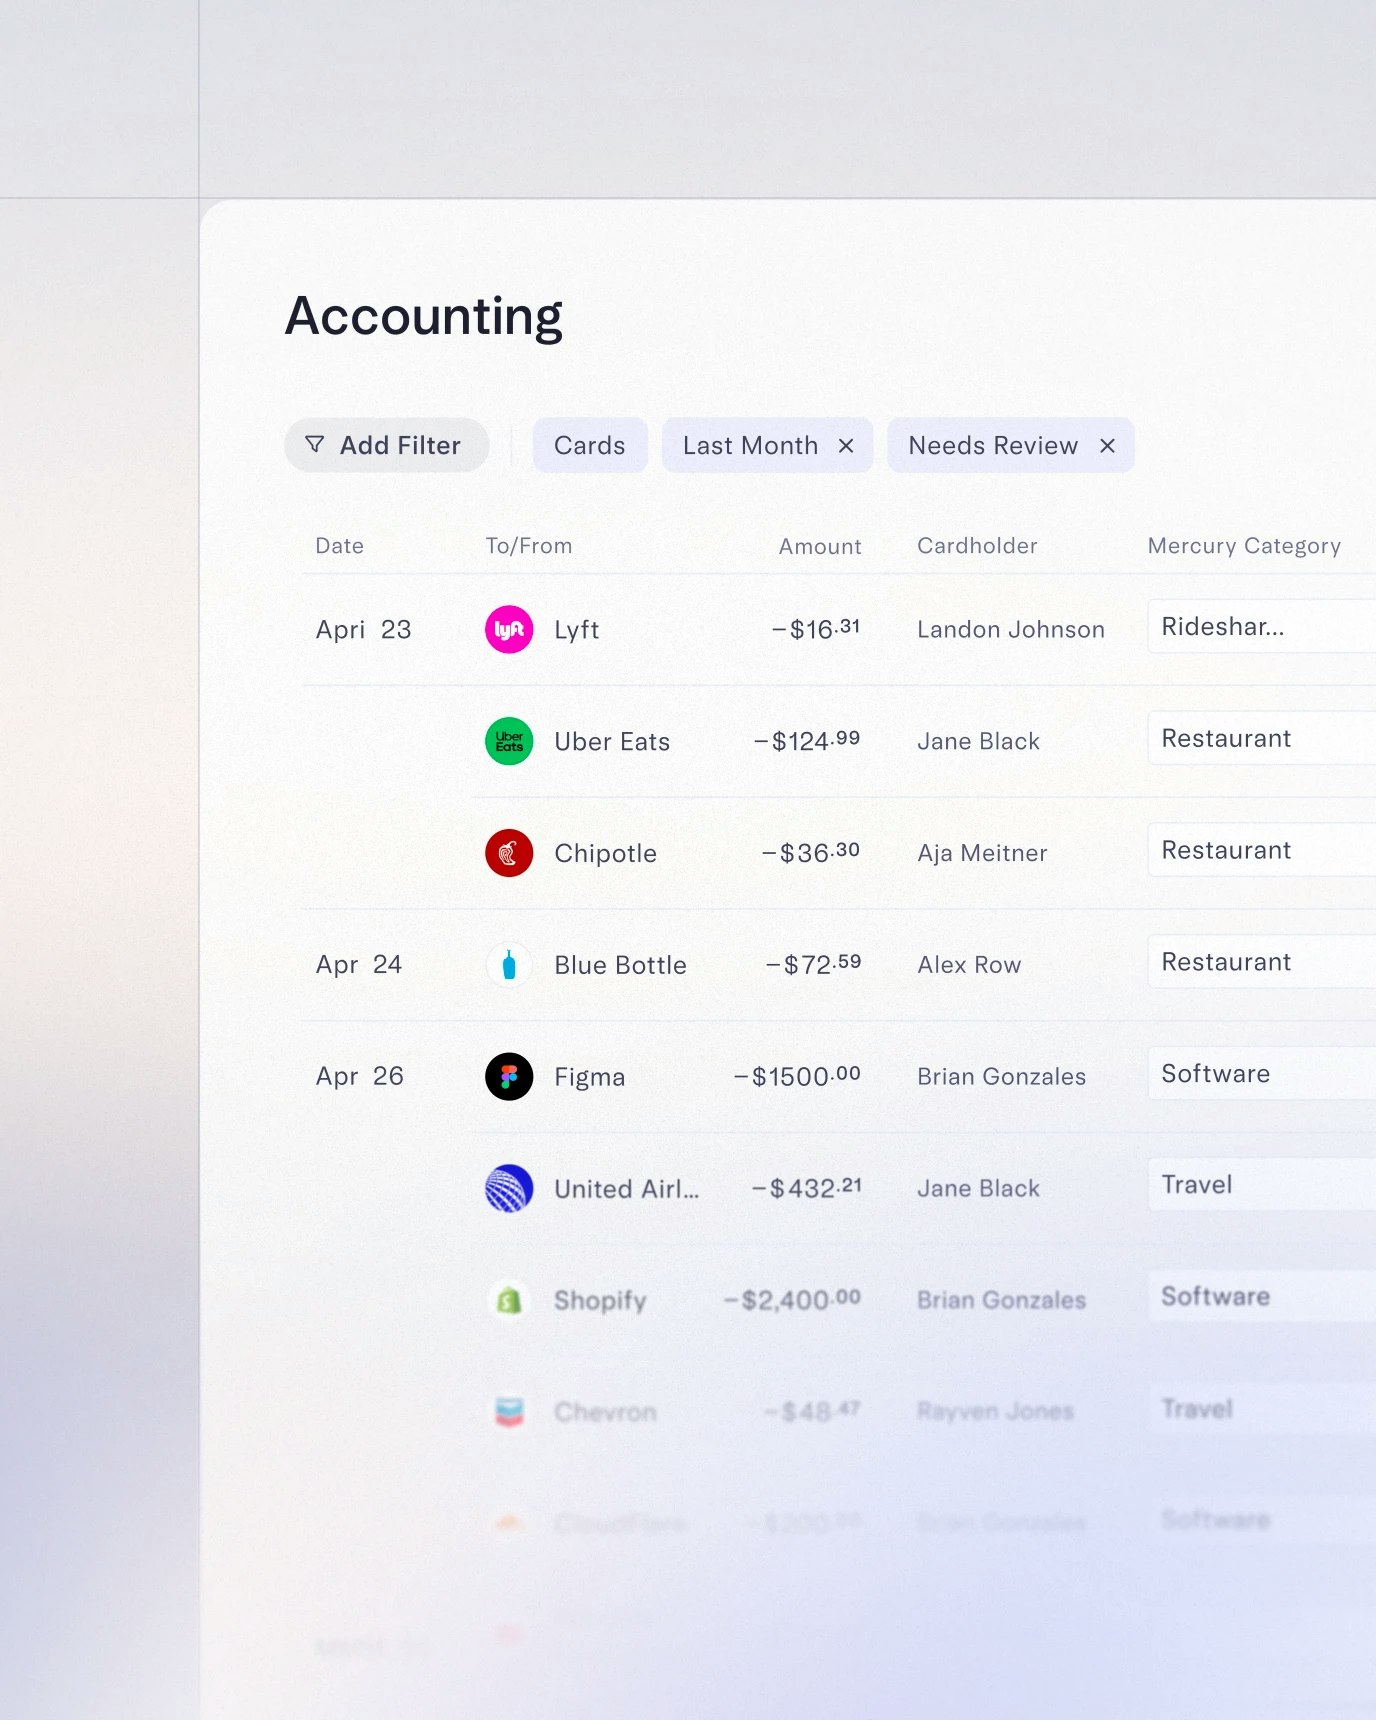Click the Uber Eats merchant logo
This screenshot has width=1376, height=1720.
509,741
